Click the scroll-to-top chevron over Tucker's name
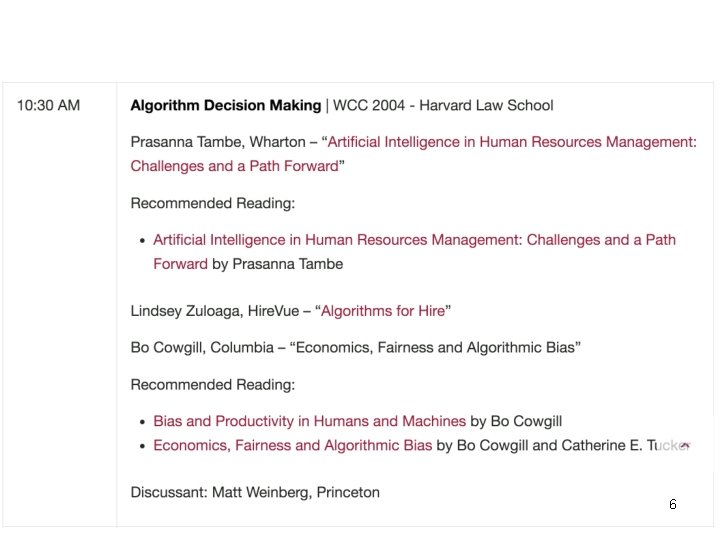The width and height of the screenshot is (720, 540). pyautogui.click(x=685, y=446)
